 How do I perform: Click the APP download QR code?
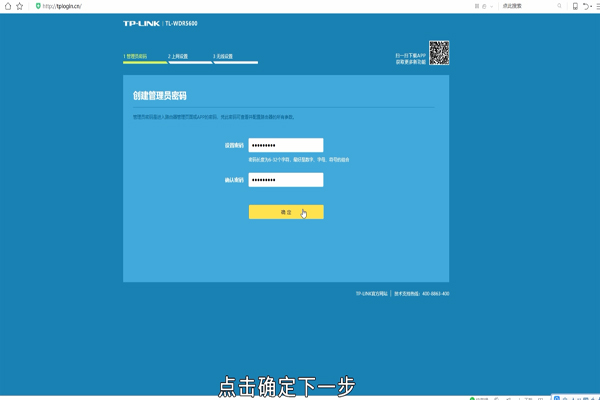tap(439, 53)
